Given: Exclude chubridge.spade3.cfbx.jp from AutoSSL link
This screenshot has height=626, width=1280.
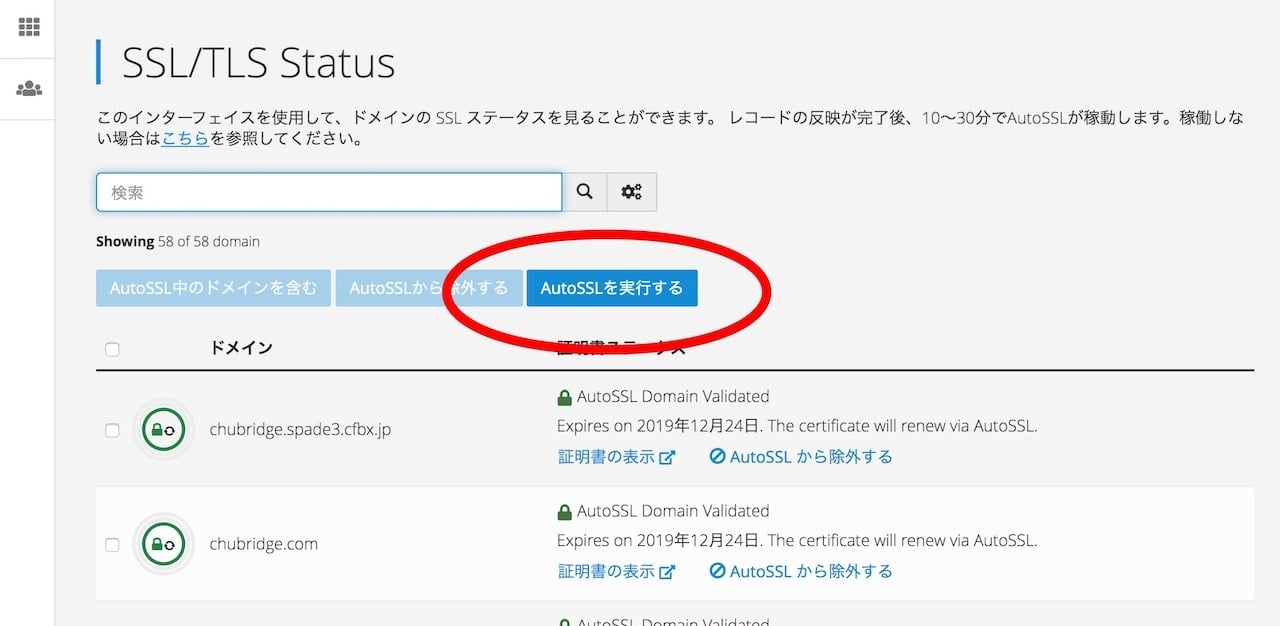Looking at the screenshot, I should 801,456.
